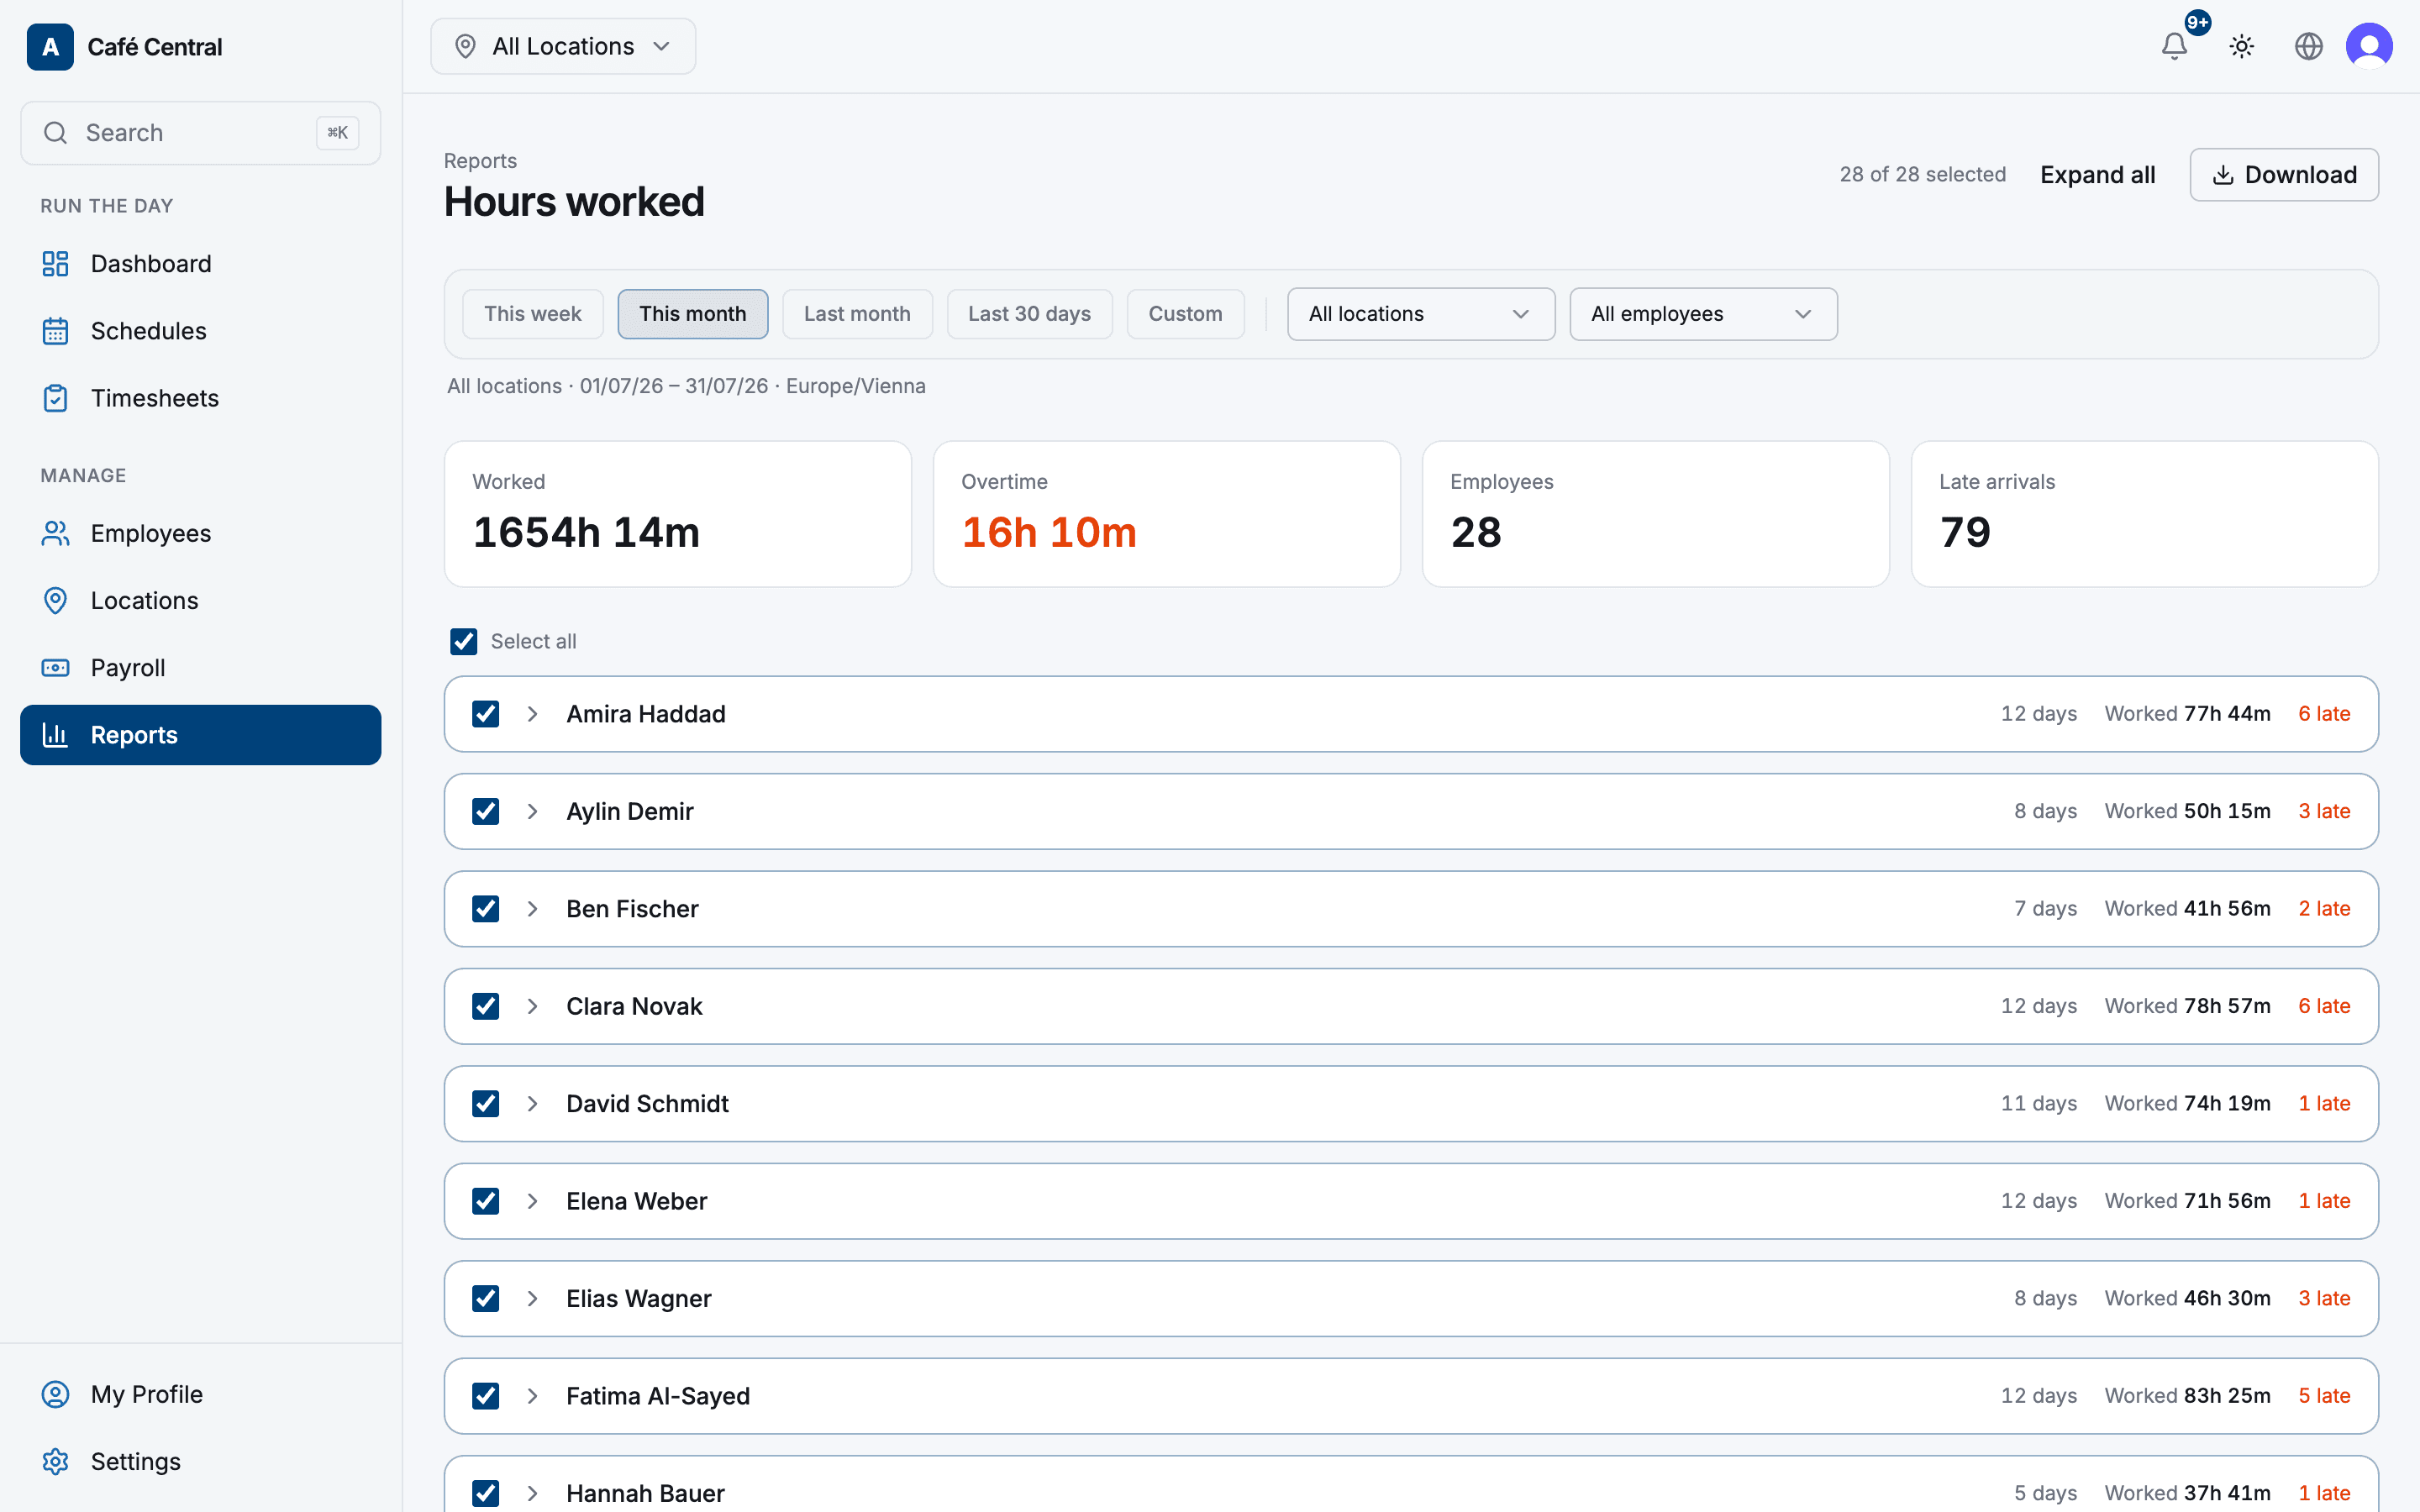Open the All employees filter dropdown
The image size is (2420, 1512).
pos(1703,314)
